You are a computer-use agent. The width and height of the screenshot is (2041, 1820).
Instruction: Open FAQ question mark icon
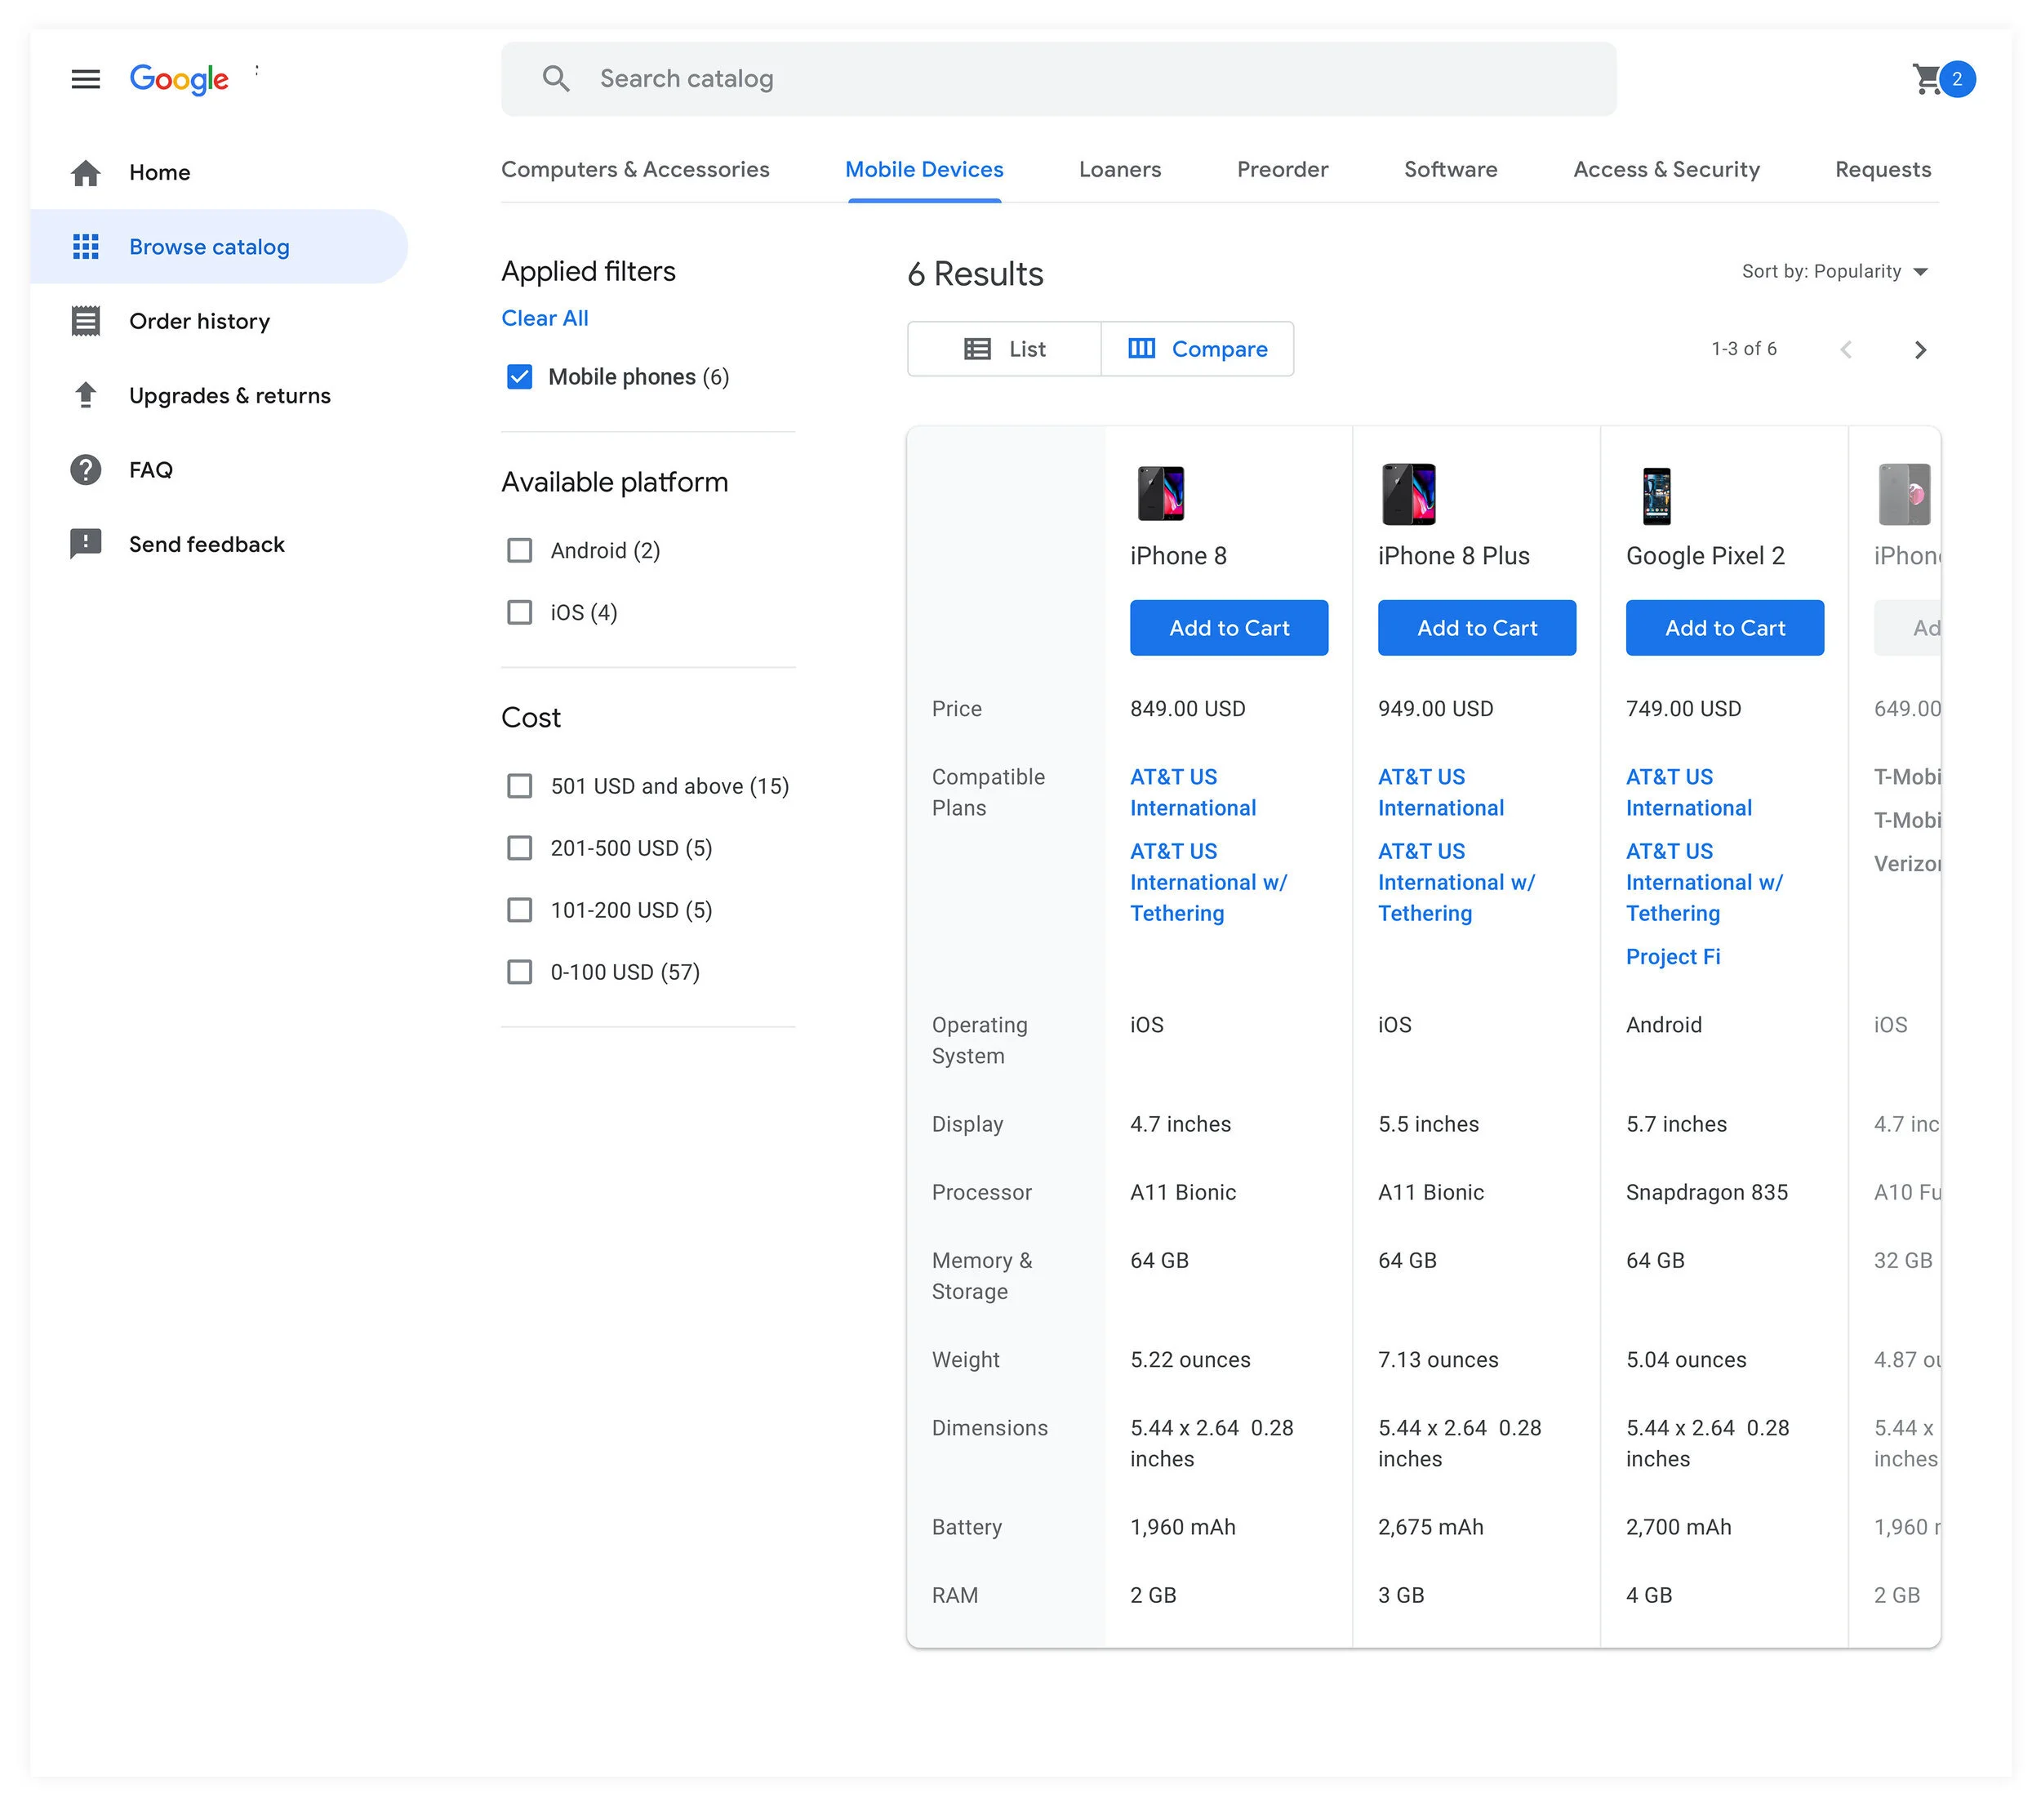point(86,470)
